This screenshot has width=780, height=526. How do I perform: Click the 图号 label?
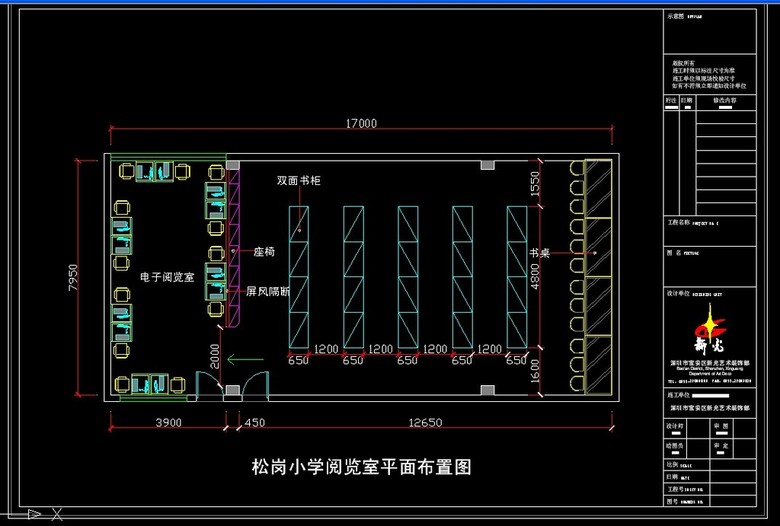pyautogui.click(x=673, y=501)
